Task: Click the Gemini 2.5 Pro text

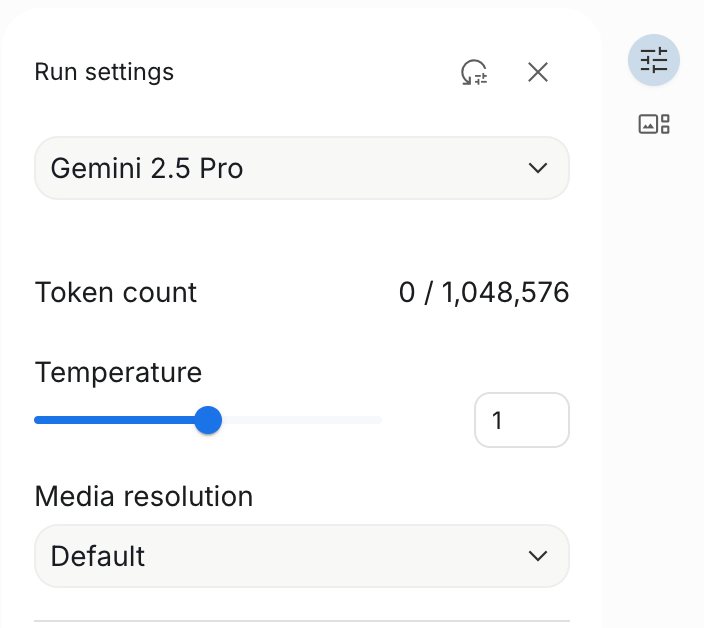Action: [x=147, y=168]
